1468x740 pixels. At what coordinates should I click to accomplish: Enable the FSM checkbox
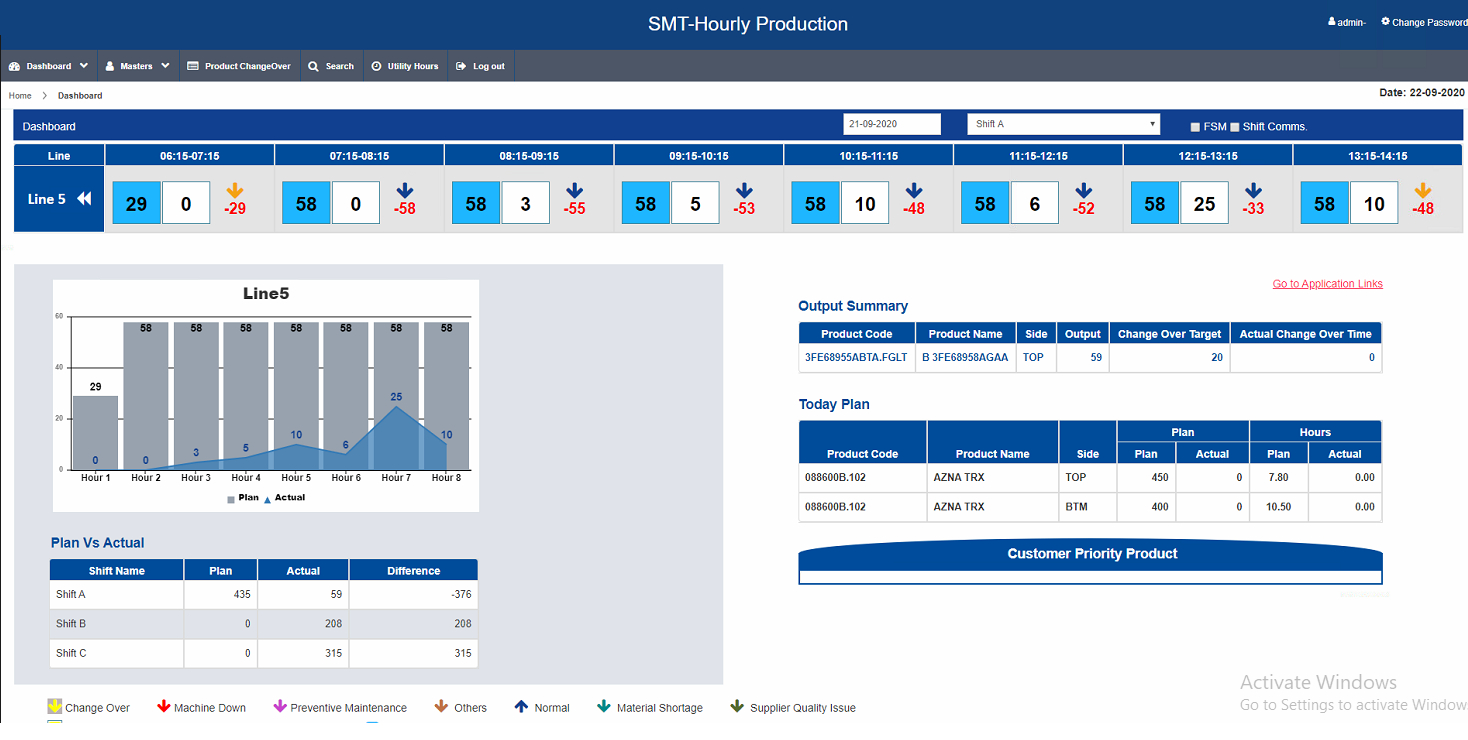pos(1195,127)
